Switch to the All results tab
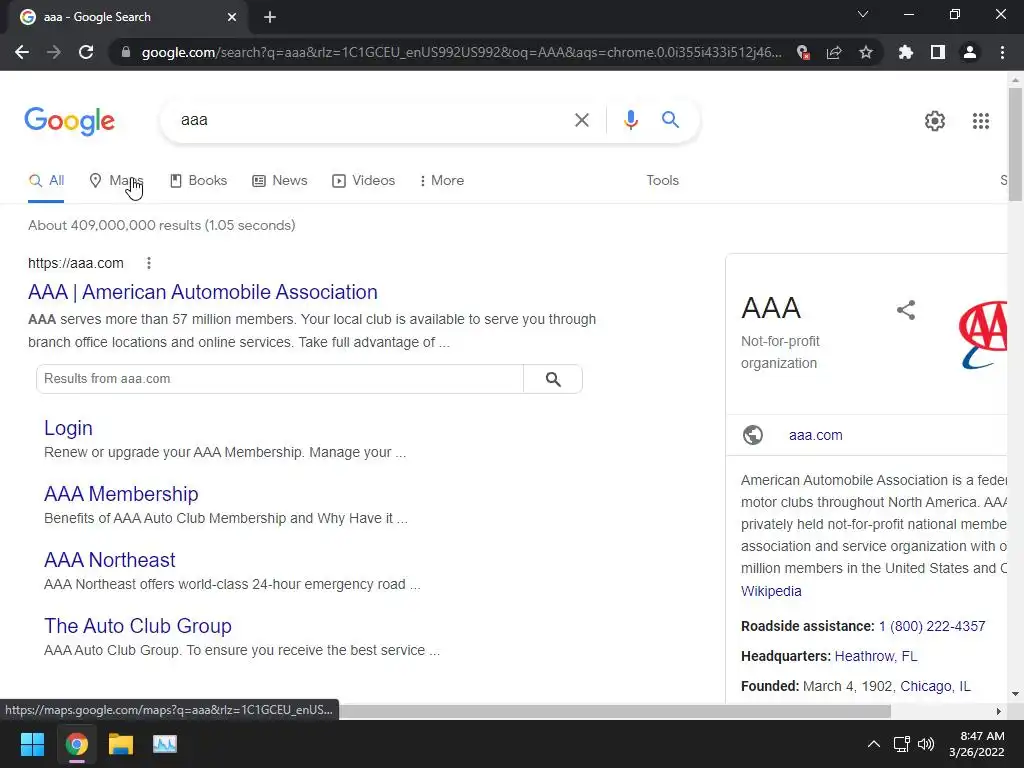This screenshot has width=1024, height=768. [46, 181]
